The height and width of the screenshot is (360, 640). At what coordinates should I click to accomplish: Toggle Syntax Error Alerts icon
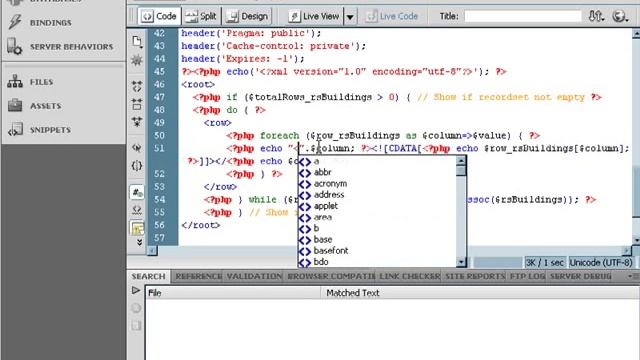pyautogui.click(x=137, y=228)
